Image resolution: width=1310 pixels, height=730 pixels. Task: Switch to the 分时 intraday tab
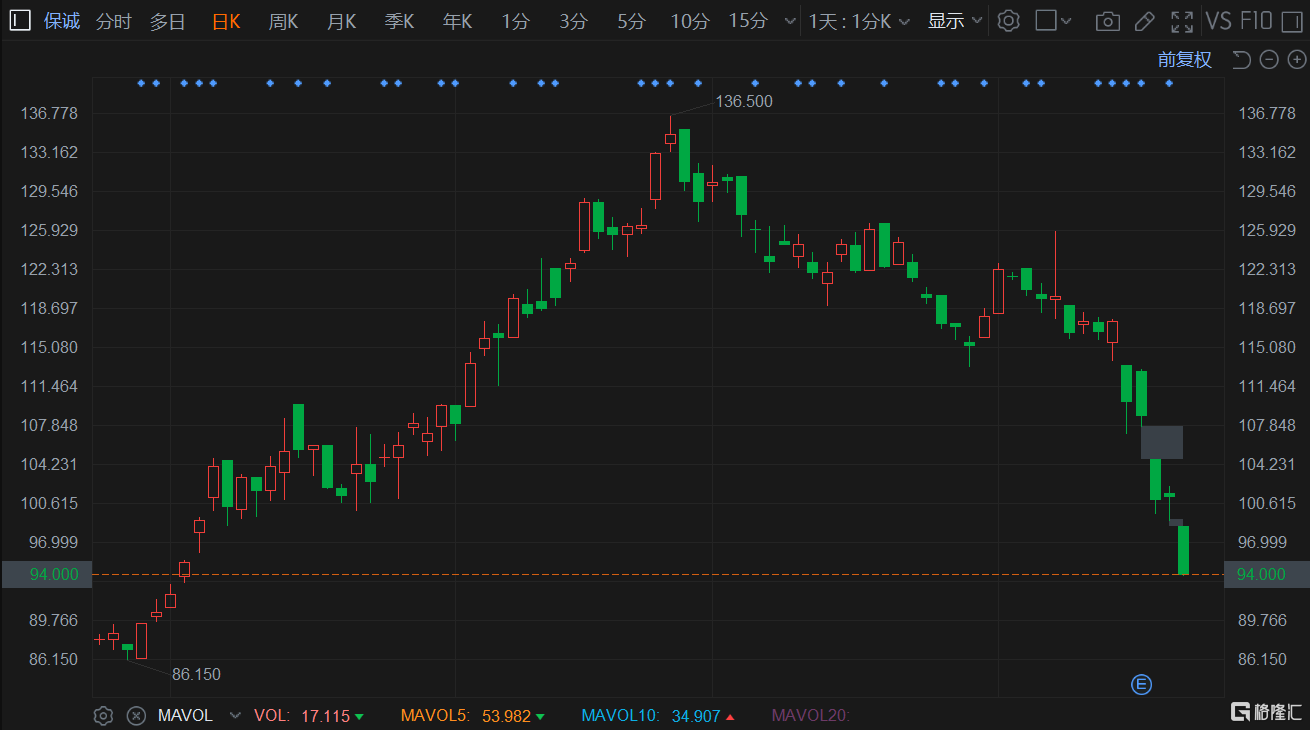(x=113, y=21)
